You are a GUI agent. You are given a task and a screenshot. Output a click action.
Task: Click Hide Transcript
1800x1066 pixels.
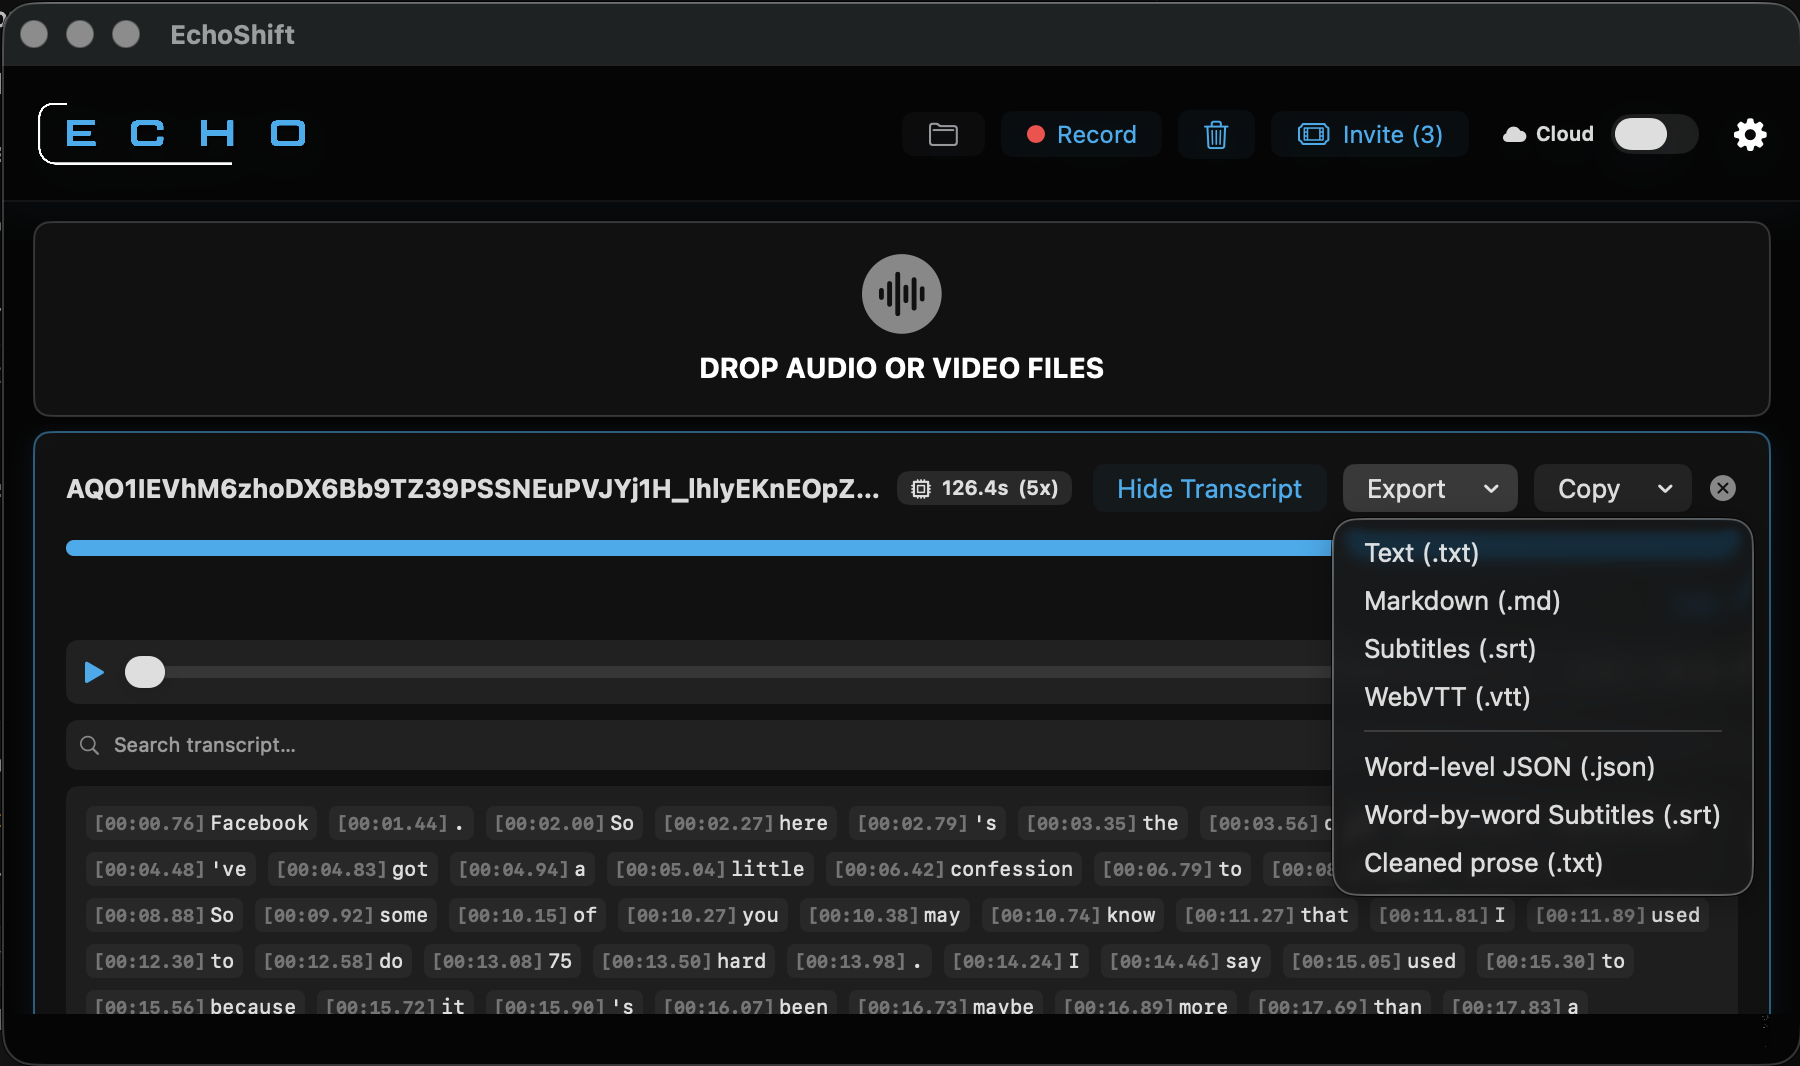pos(1209,488)
